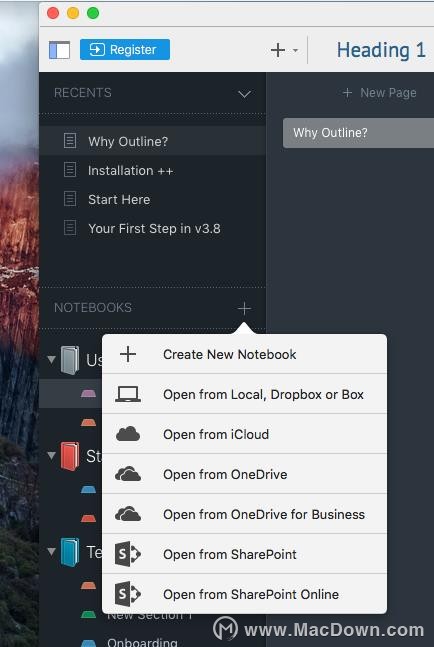Open the Why Outline? recent page
This screenshot has width=434, height=647.
tap(152, 141)
